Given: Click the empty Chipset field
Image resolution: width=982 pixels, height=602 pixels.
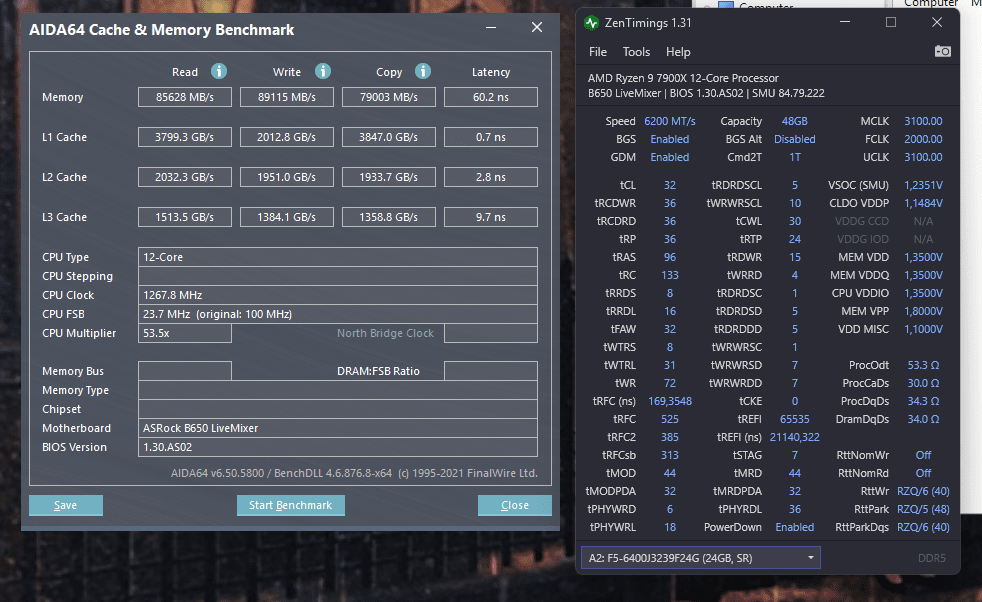Looking at the screenshot, I should 338,409.
